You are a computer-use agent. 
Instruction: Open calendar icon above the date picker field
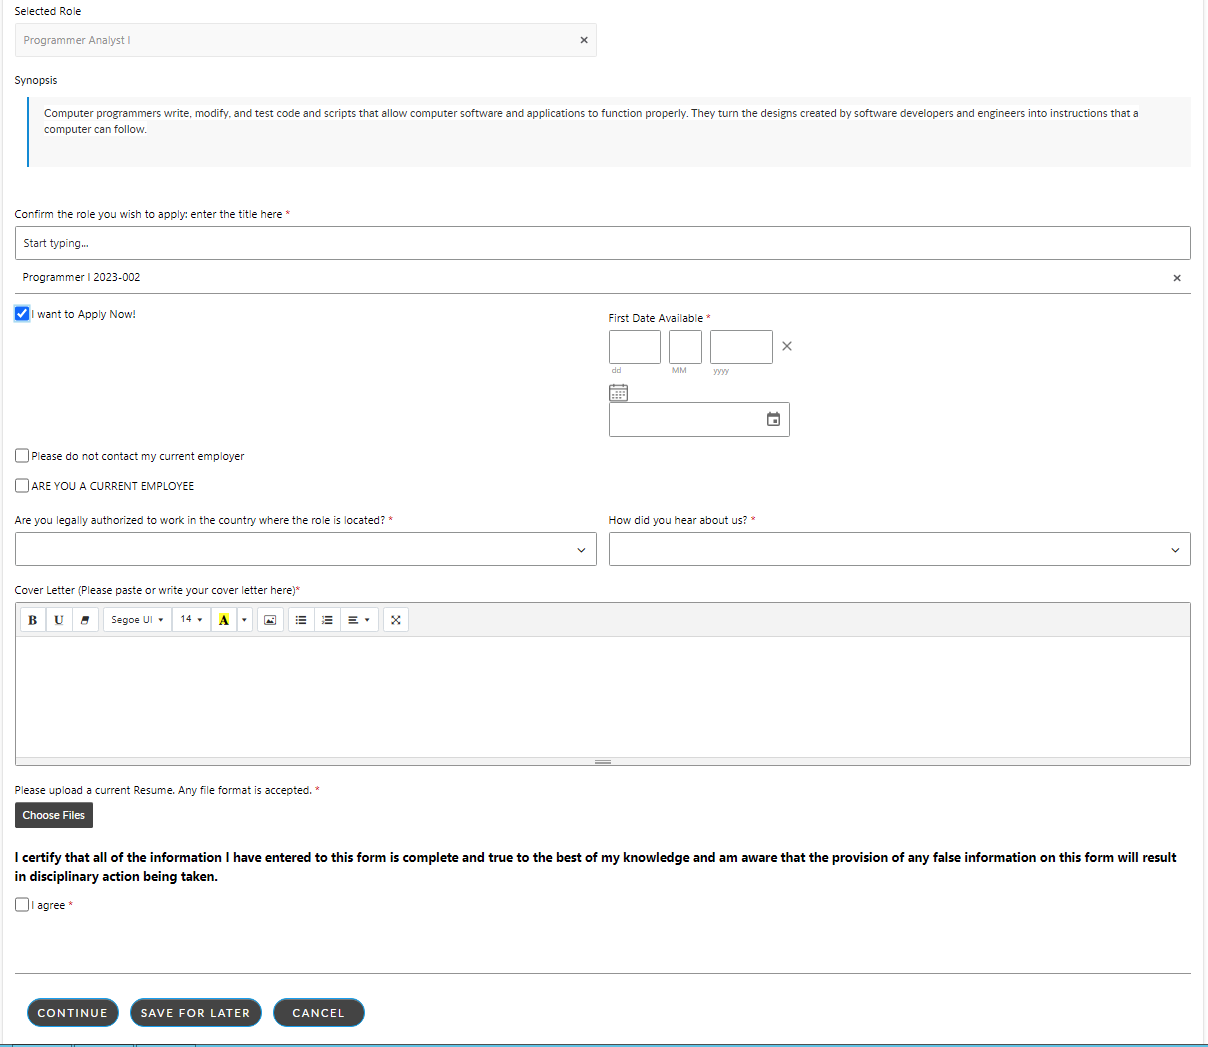[x=618, y=393]
